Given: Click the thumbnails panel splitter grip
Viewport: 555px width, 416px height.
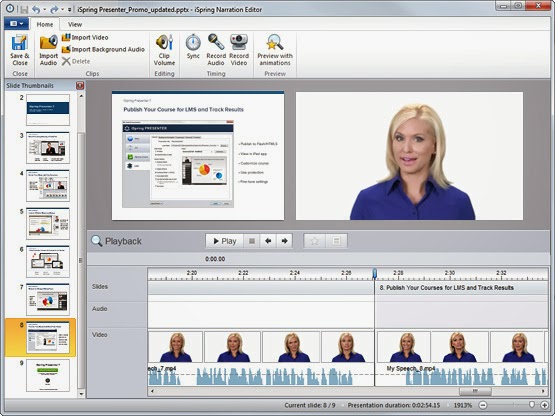Looking at the screenshot, I should (80, 261).
